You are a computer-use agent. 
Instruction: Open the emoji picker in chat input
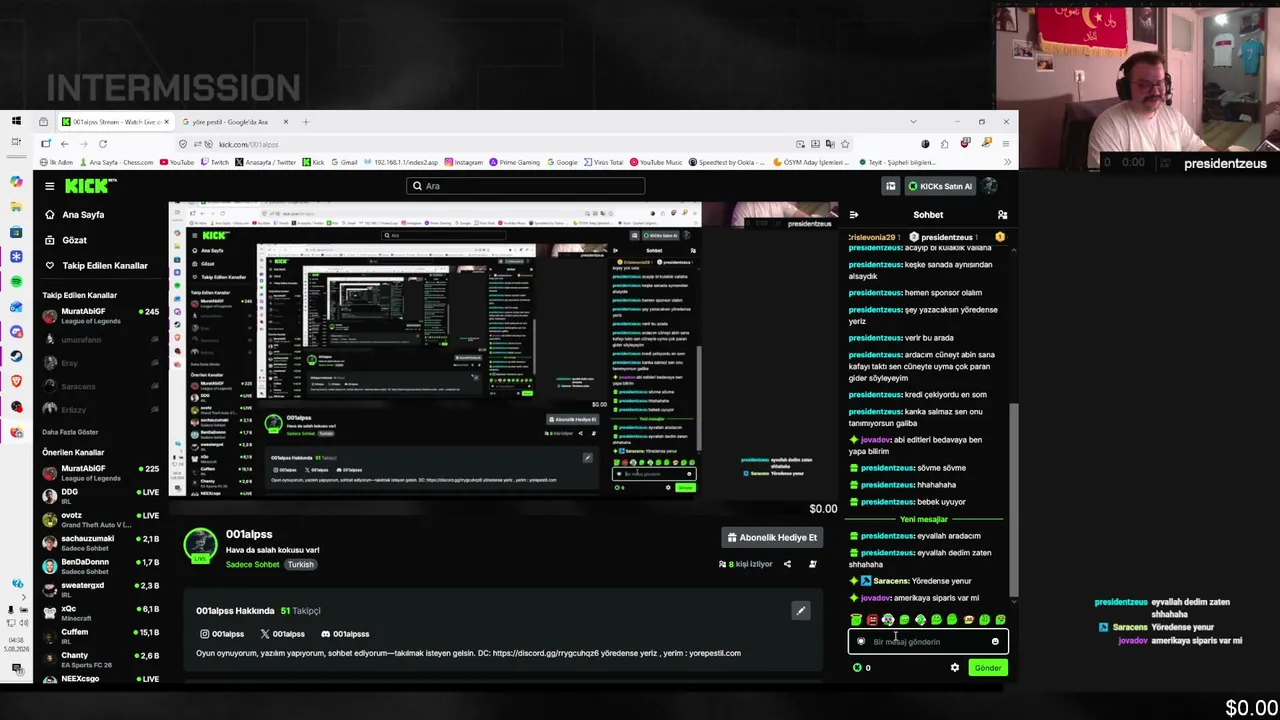[x=995, y=642]
